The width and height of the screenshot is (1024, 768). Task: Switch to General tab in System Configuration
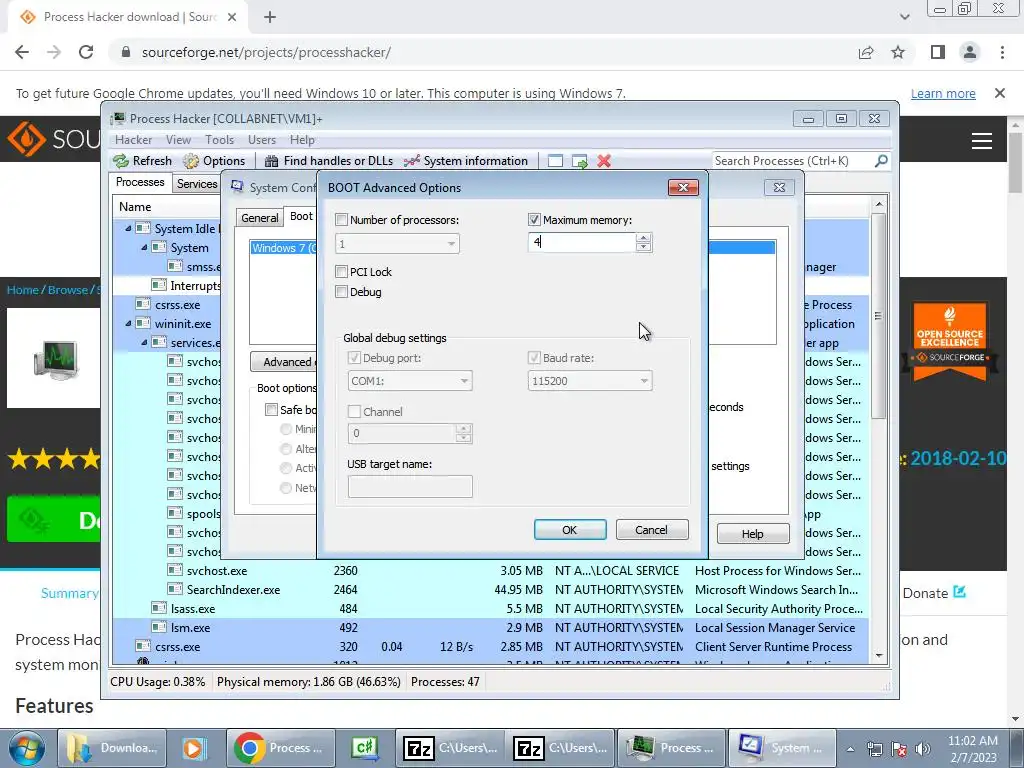(x=259, y=218)
